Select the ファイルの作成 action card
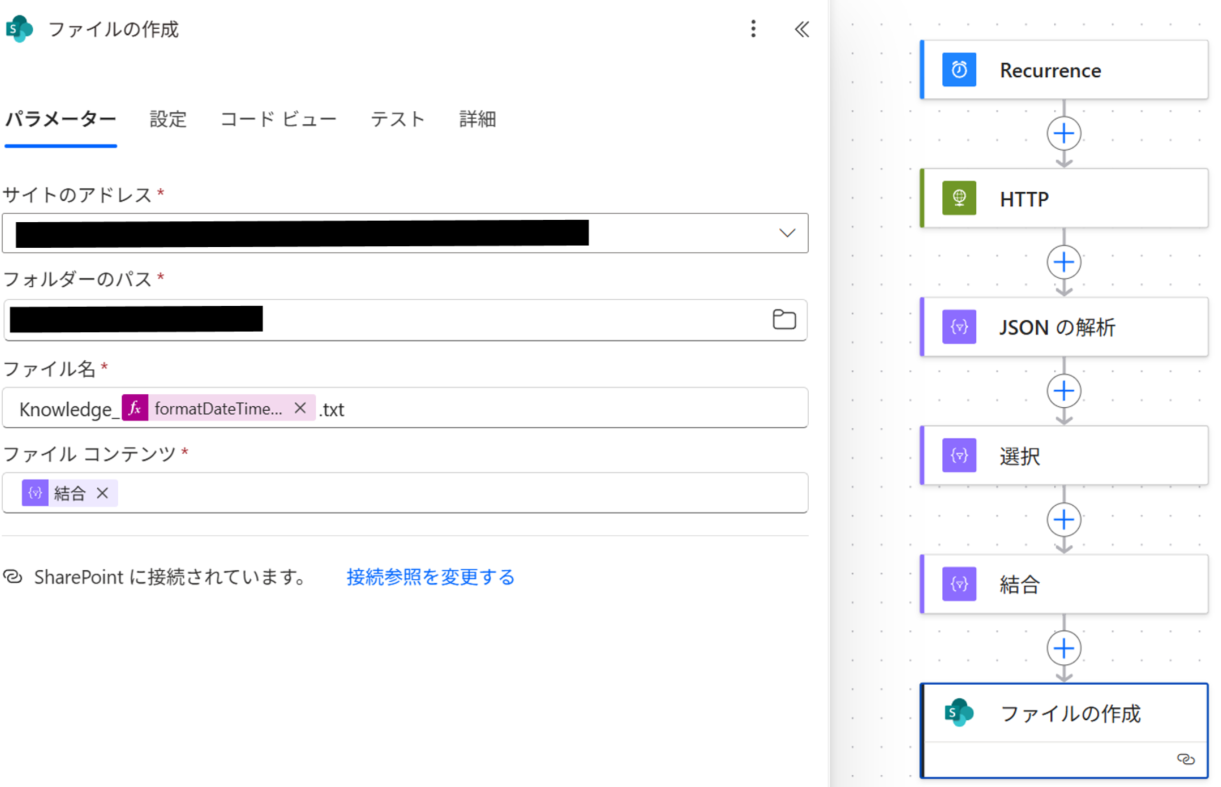 (x=1064, y=730)
